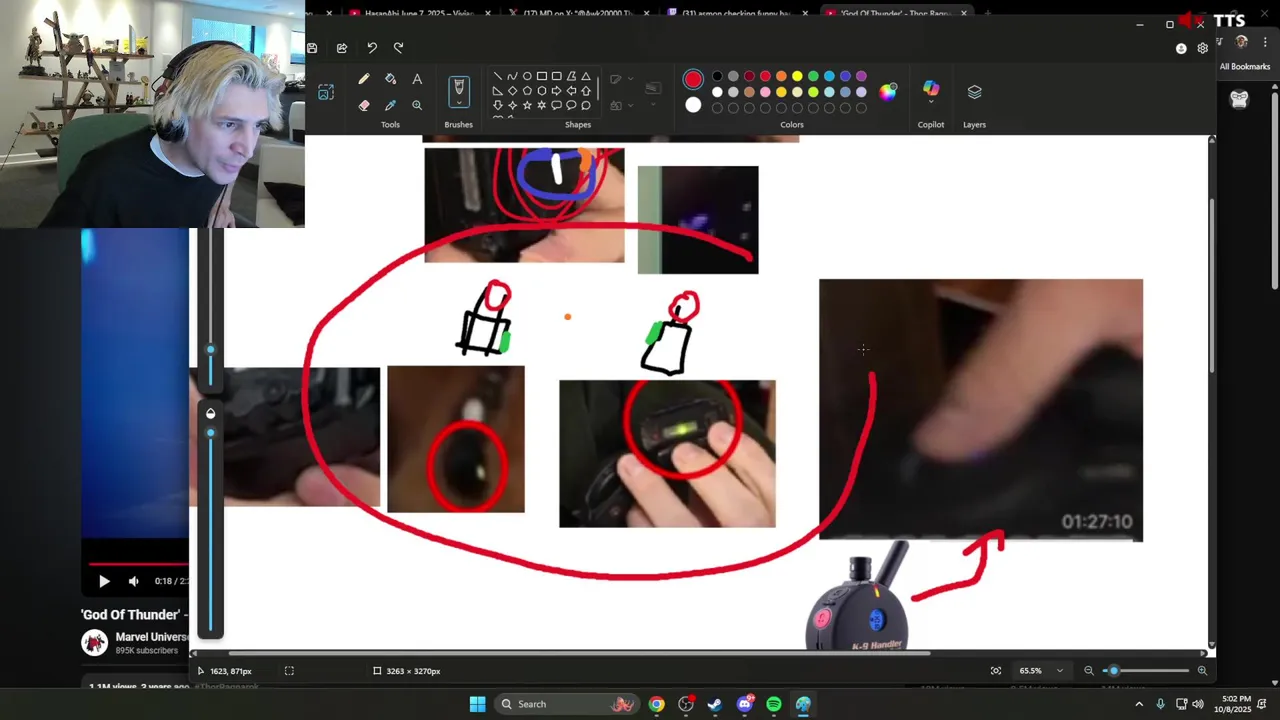Pick the purple color swatch
Image resolution: width=1280 pixels, height=720 pixels.
click(x=861, y=76)
